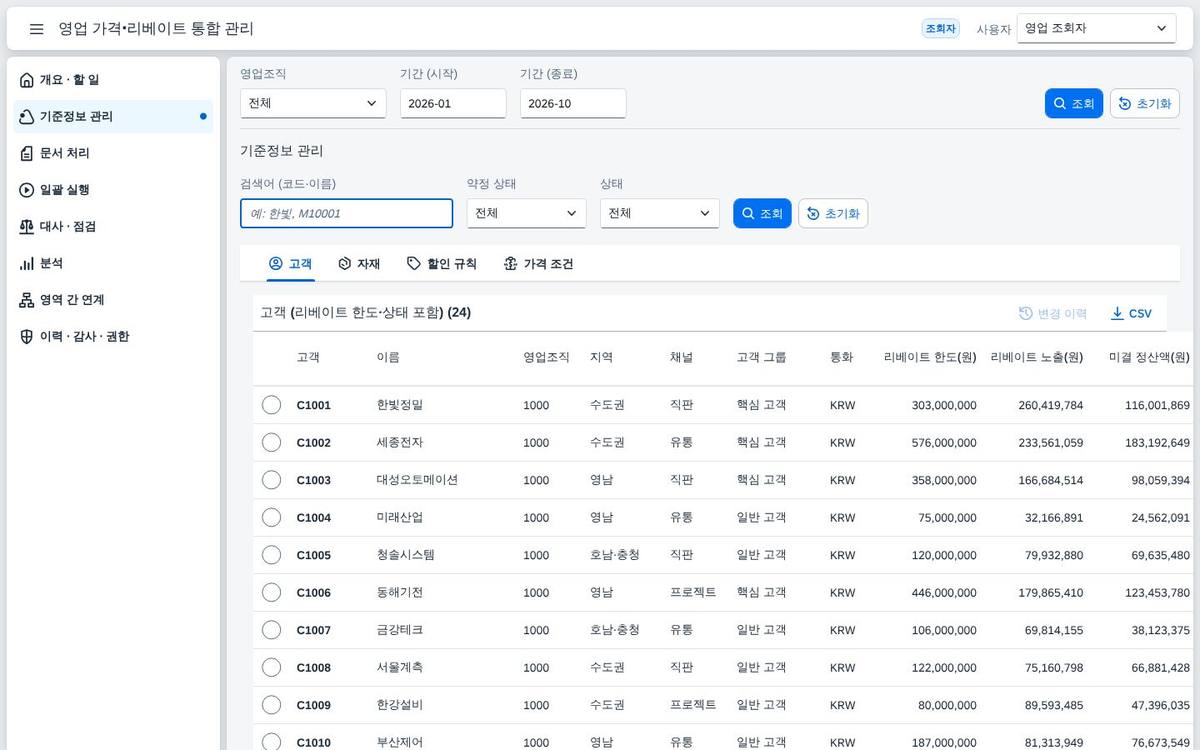The height and width of the screenshot is (750, 1200).
Task: Click 조회 button beside 상태 filter
Action: coord(762,213)
